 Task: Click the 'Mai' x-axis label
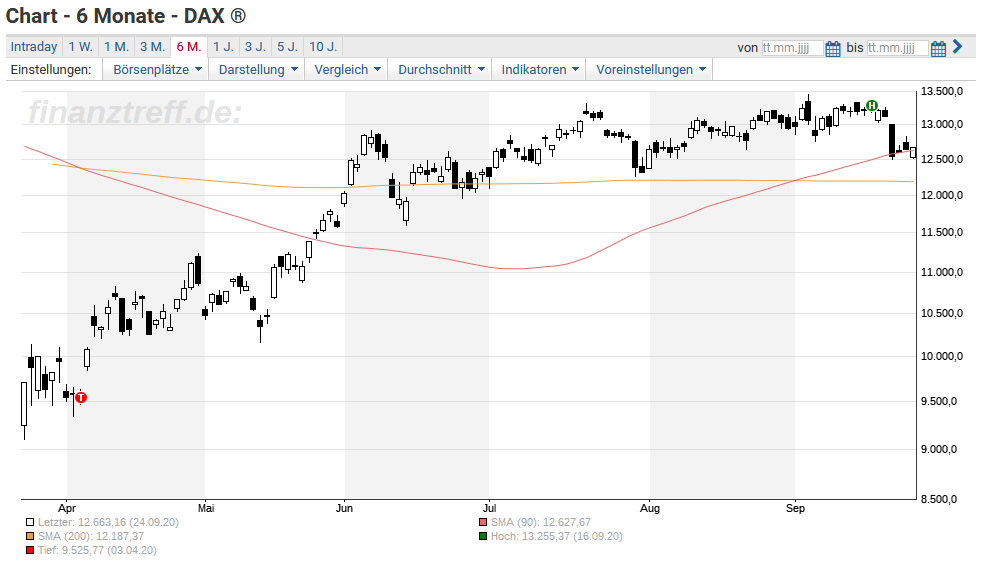[206, 508]
